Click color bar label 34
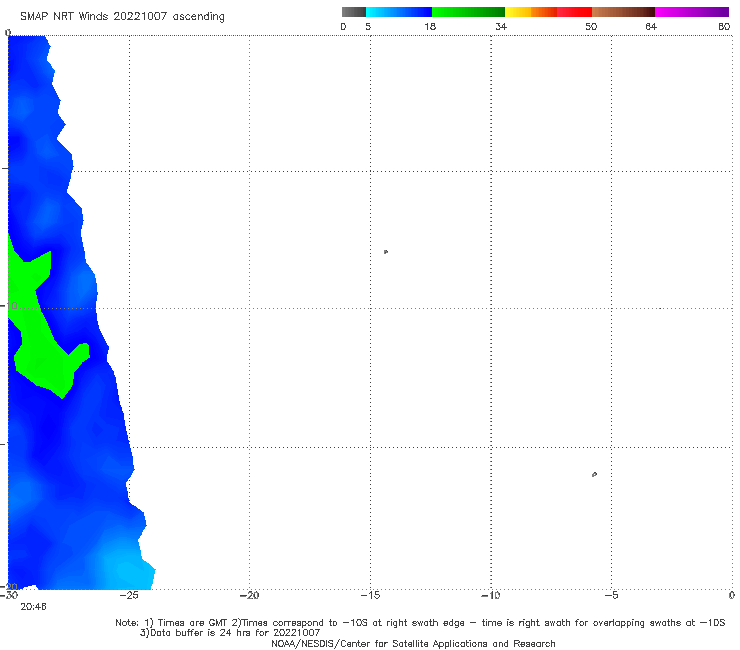Screen dimensions: 740x650 tap(501, 26)
